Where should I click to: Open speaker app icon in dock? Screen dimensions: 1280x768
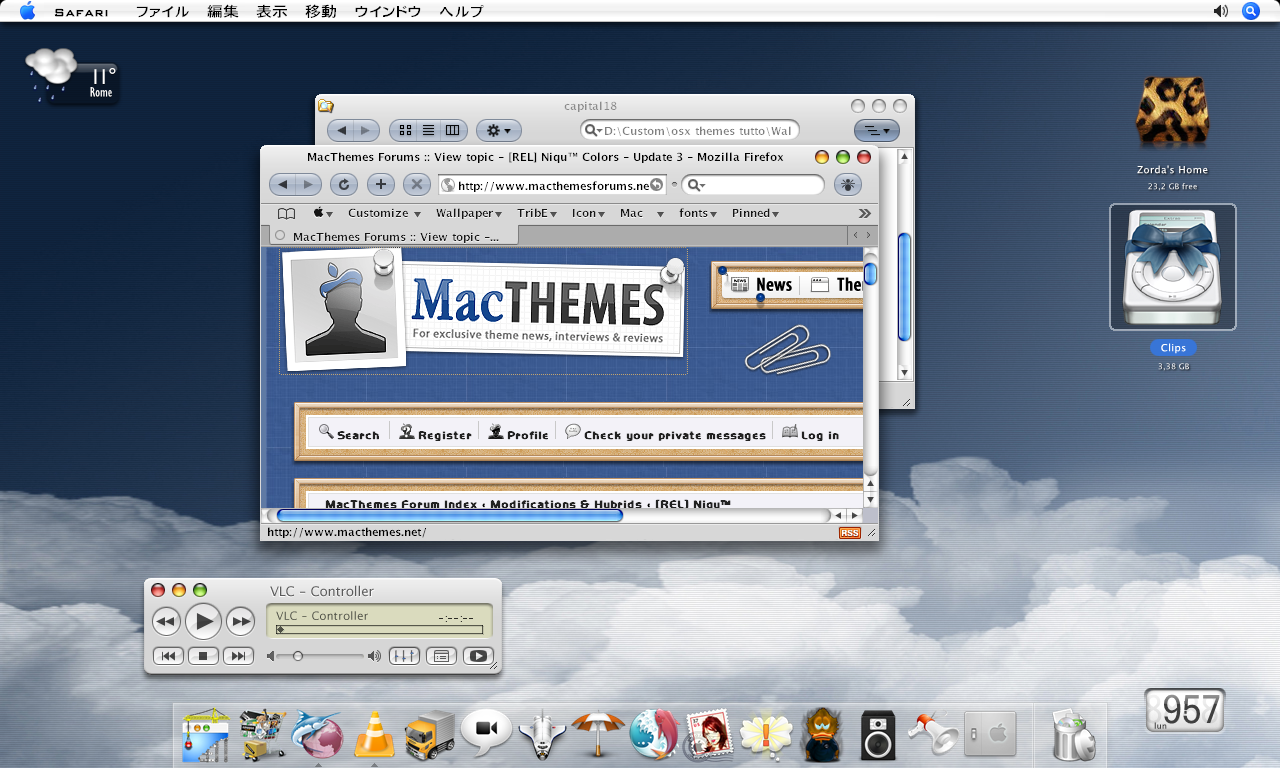879,736
